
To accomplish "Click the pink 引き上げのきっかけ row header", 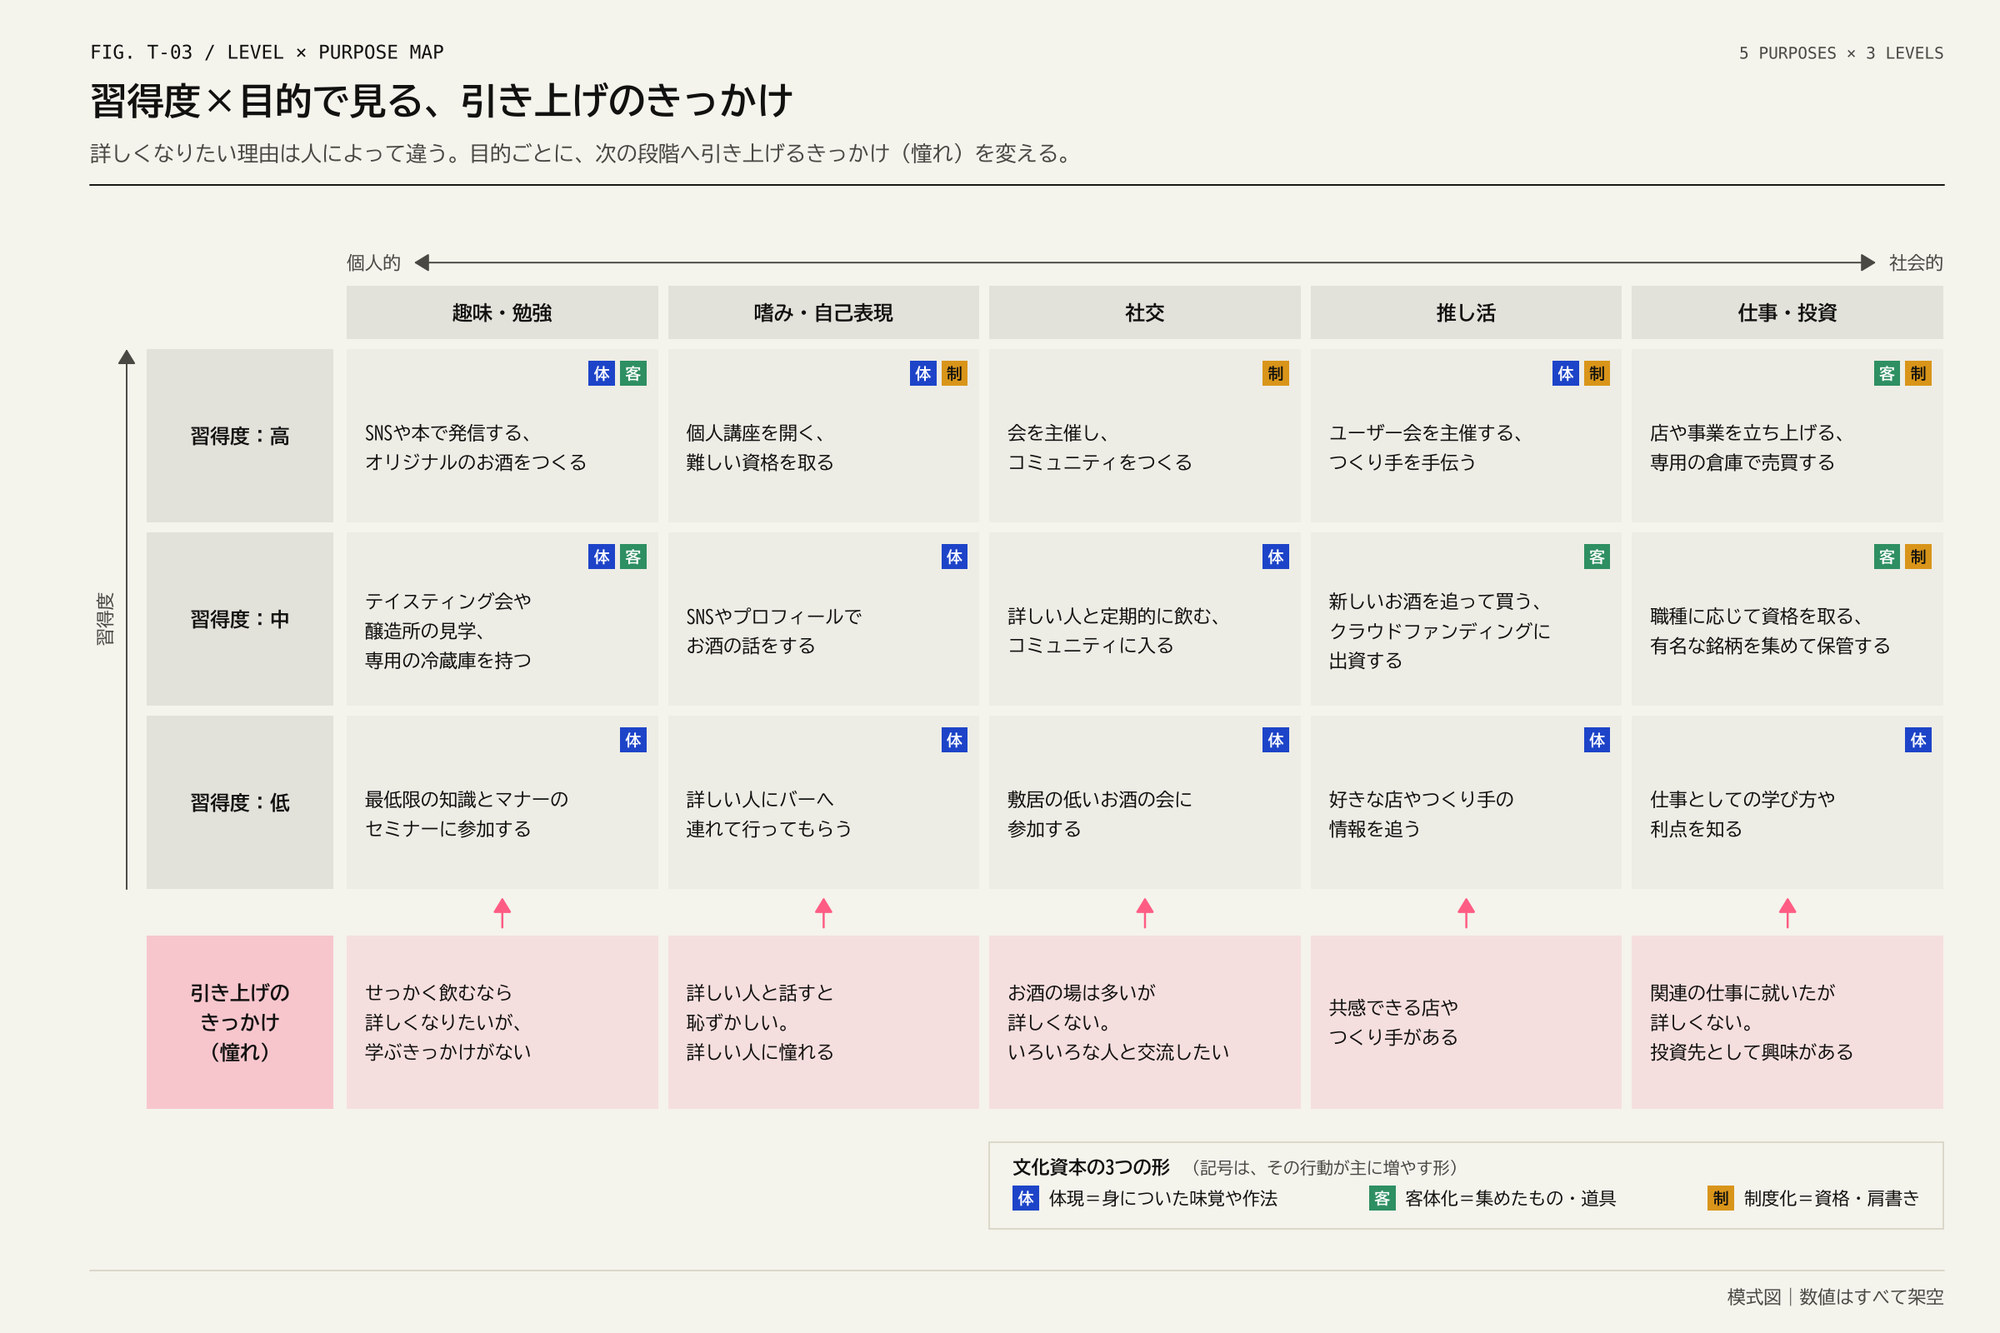I will tap(240, 1022).
